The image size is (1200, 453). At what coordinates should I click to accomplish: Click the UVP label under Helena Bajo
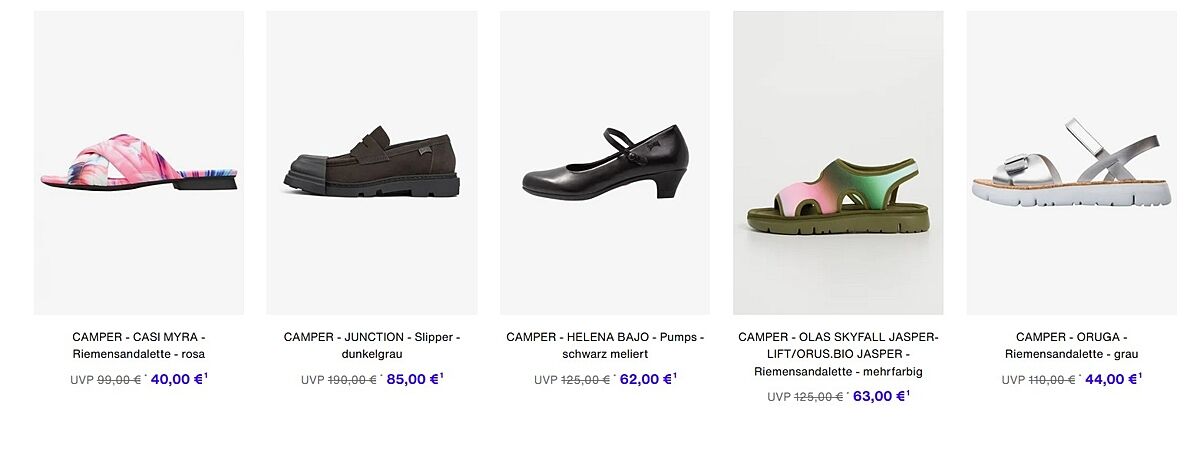pos(545,380)
